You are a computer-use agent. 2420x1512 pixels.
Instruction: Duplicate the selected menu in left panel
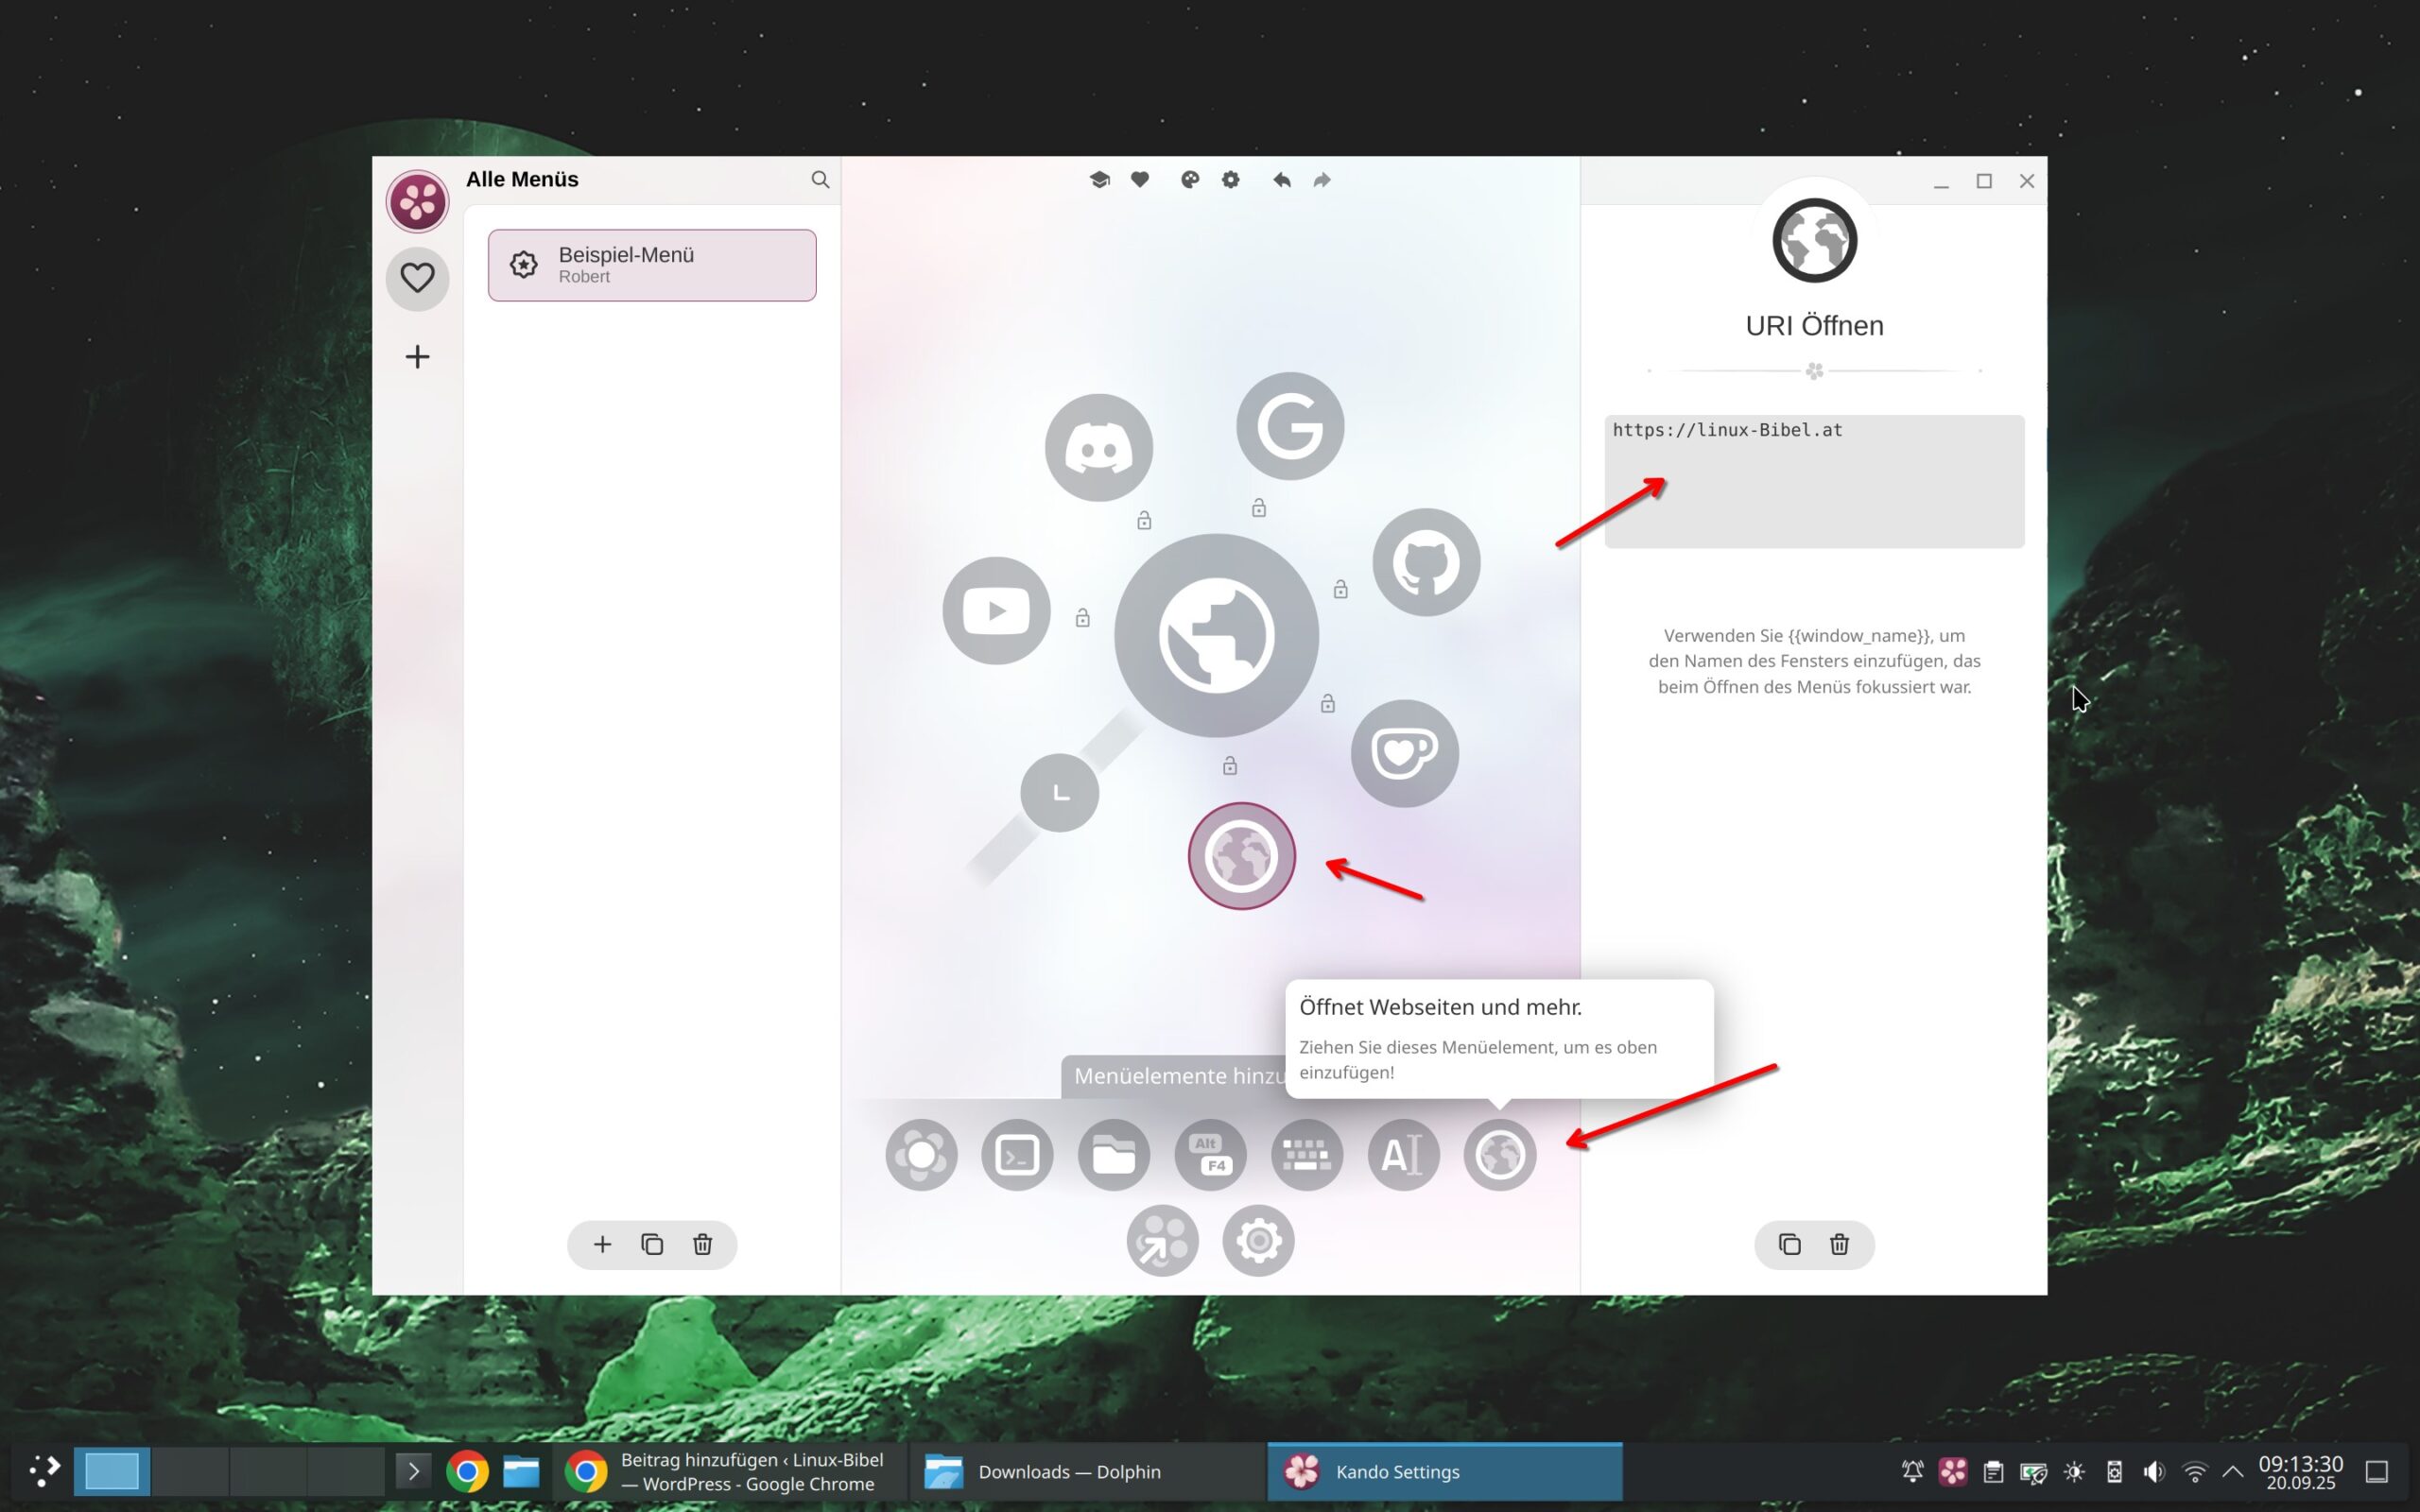(652, 1245)
